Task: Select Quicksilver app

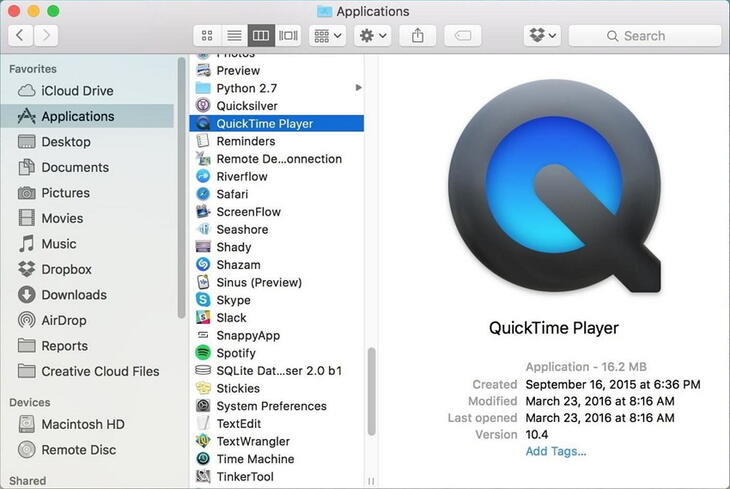Action: [x=277, y=106]
